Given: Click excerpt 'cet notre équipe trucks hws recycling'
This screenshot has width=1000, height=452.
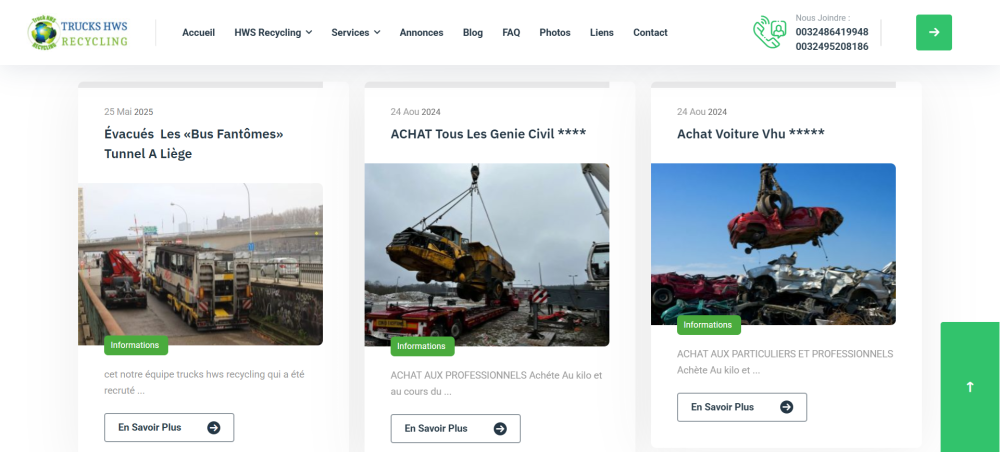Looking at the screenshot, I should (x=204, y=383).
